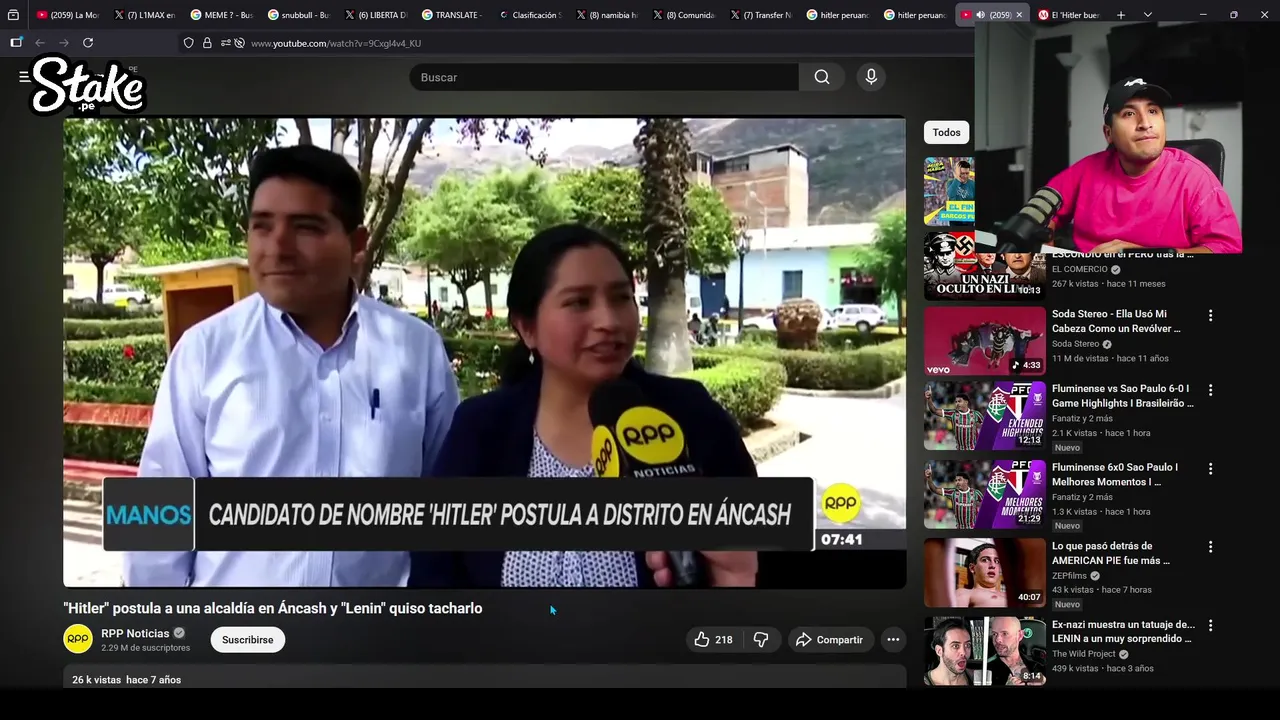Click the browser forward arrow
The width and height of the screenshot is (1280, 720).
pyautogui.click(x=64, y=43)
